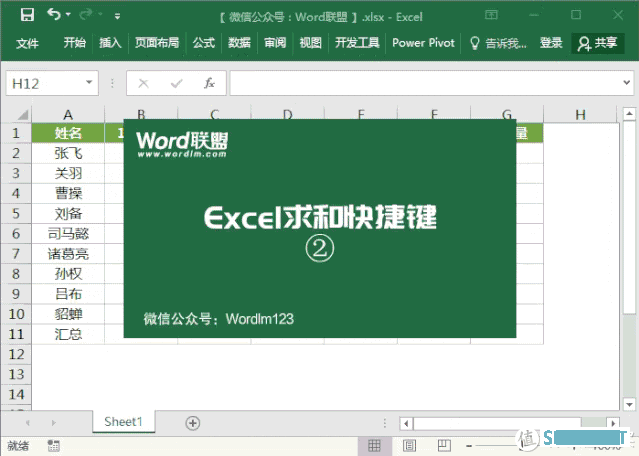Click the Save icon in quick access toolbar
Screen dimensions: 639x456
pyautogui.click(x=27, y=15)
